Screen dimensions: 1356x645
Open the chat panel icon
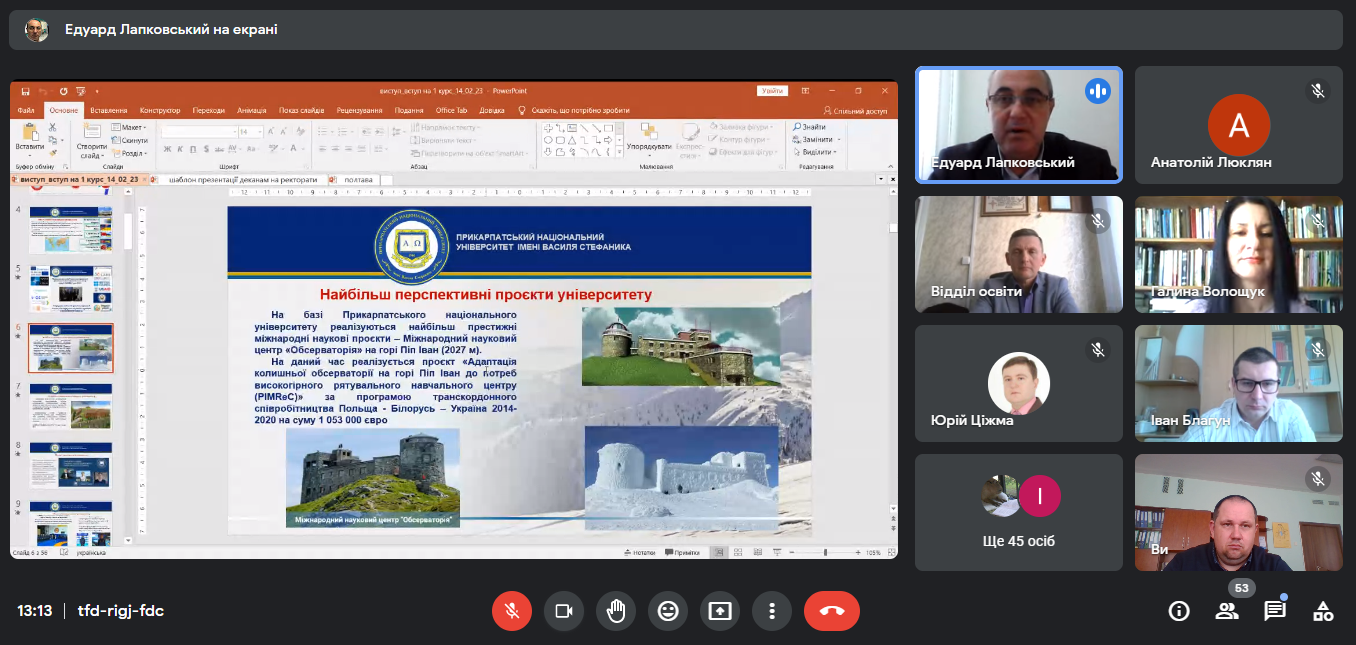(x=1275, y=611)
